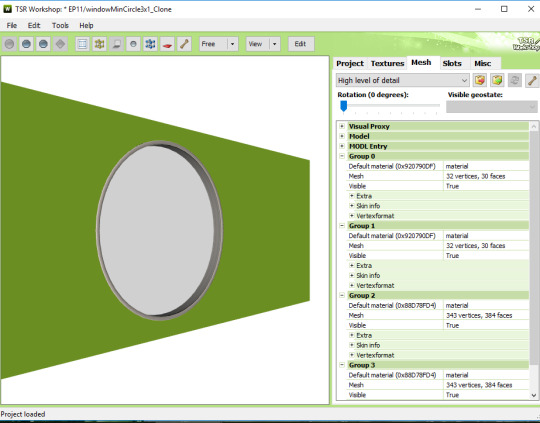The width and height of the screenshot is (540, 423).
Task: Switch to the Misc tab
Action: [482, 63]
